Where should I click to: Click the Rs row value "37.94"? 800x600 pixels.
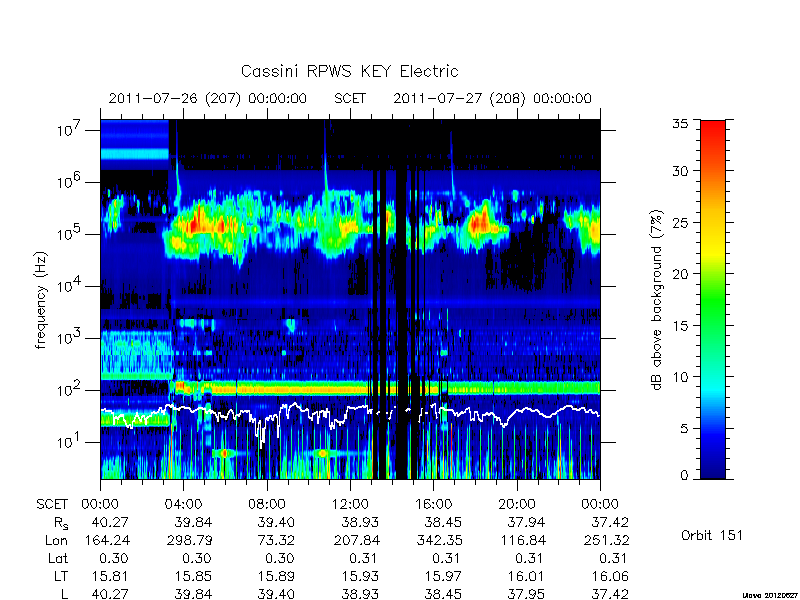click(526, 522)
